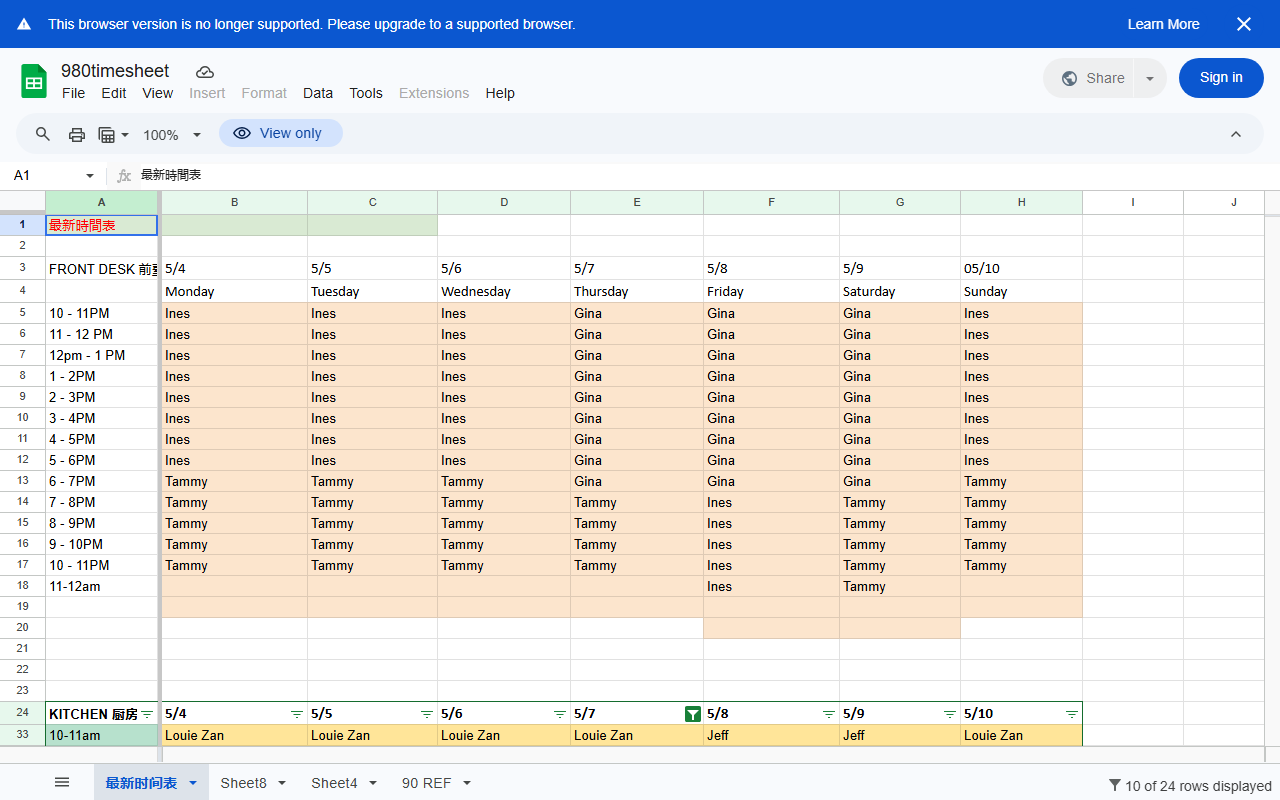Open the all sheets list icon
The image size is (1280, 800).
[x=62, y=783]
